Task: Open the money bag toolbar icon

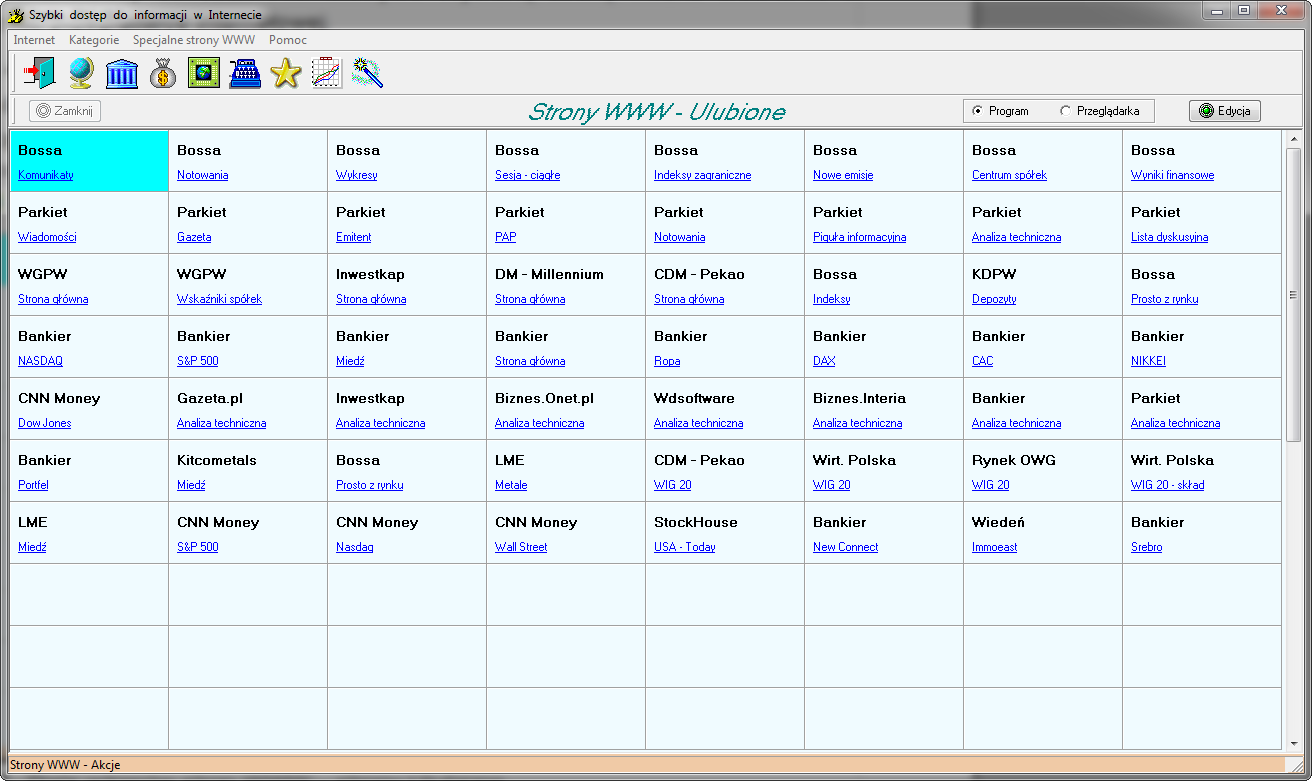Action: coord(163,73)
